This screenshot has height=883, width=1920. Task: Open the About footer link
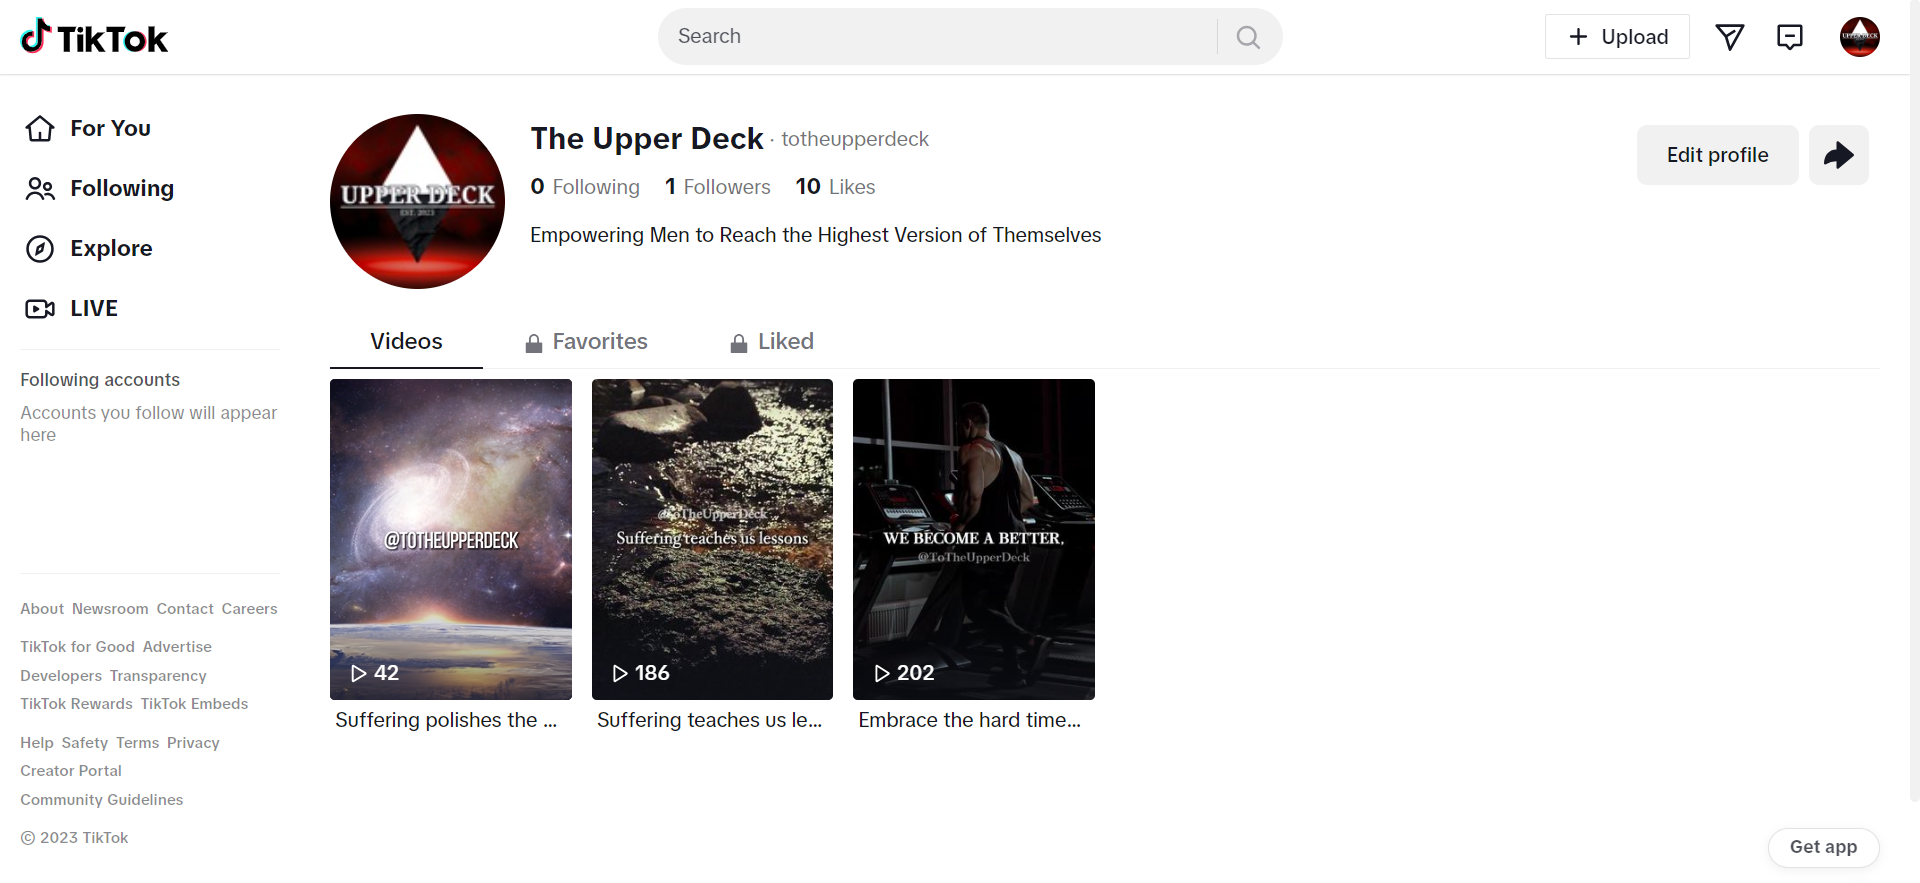[42, 609]
